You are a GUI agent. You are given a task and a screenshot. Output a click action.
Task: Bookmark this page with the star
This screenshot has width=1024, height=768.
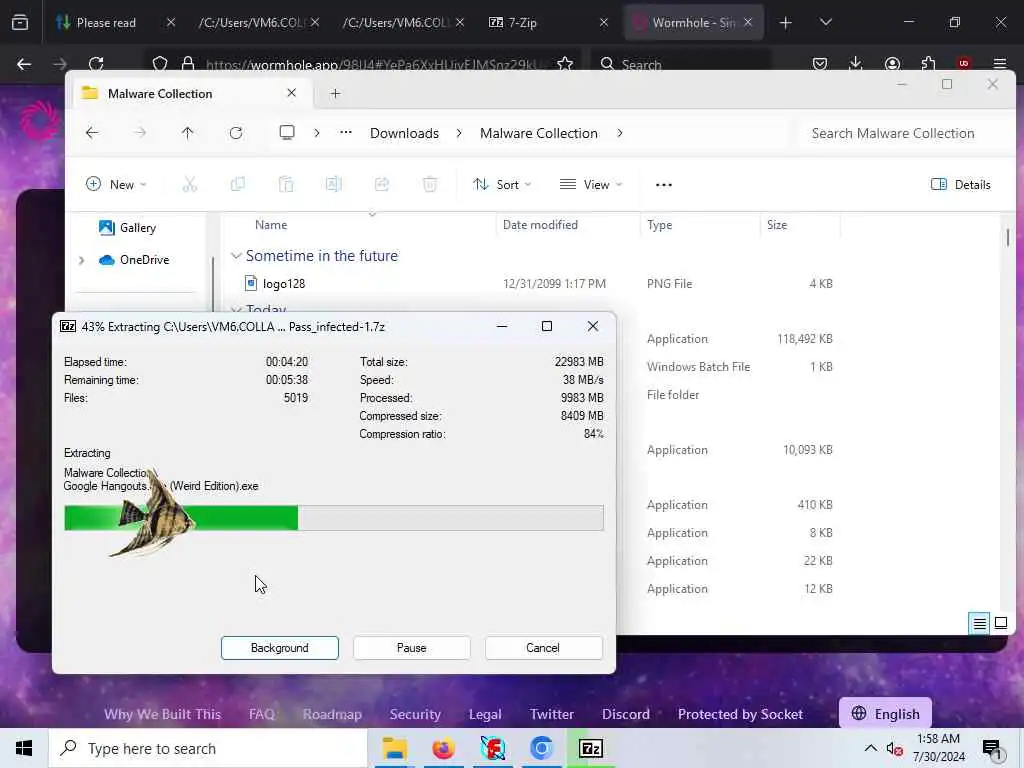[x=565, y=64]
